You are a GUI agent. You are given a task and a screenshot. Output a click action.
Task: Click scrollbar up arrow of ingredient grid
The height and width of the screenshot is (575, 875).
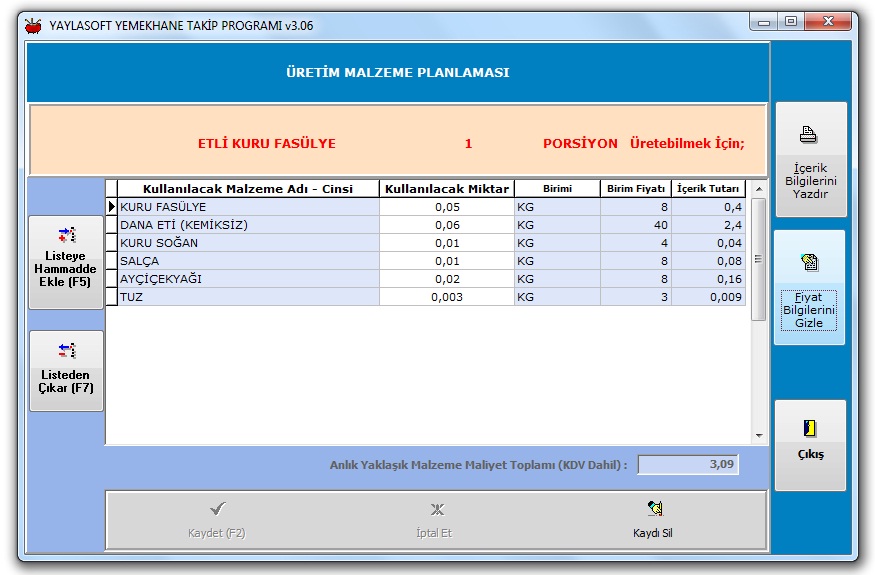click(x=759, y=189)
